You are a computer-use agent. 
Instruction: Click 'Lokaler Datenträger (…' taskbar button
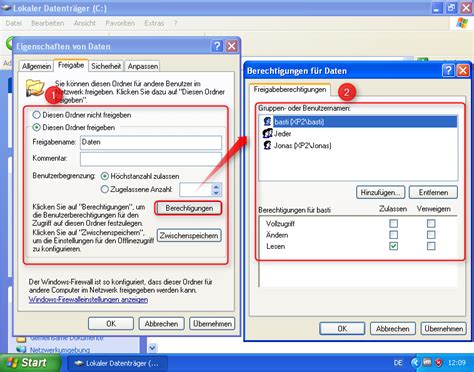click(x=117, y=363)
